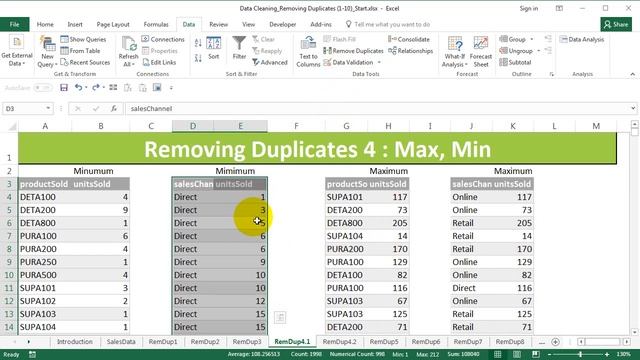640x360 pixels.
Task: Click the Undo arrow
Action: [78, 87]
